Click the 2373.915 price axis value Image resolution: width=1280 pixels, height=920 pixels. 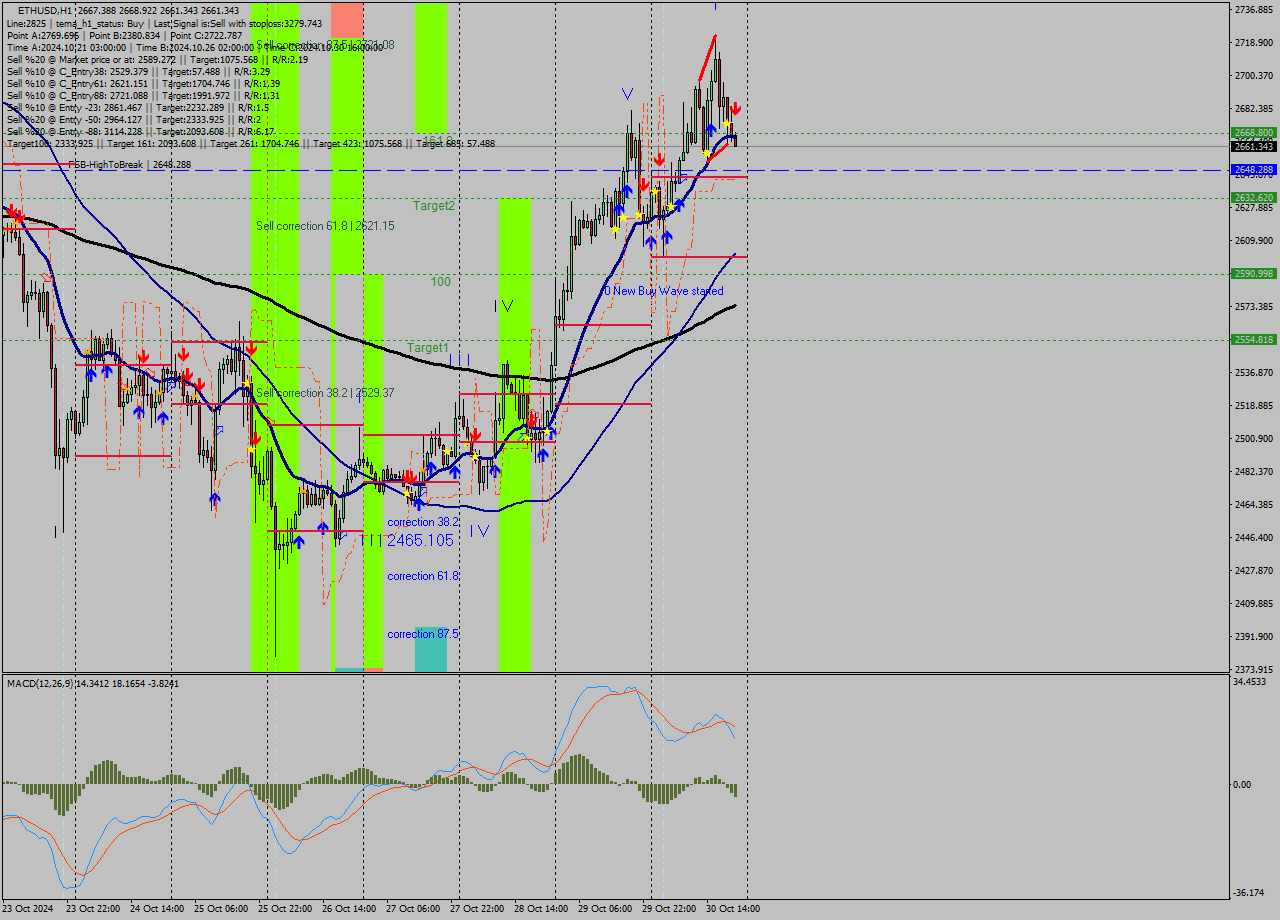[1254, 670]
